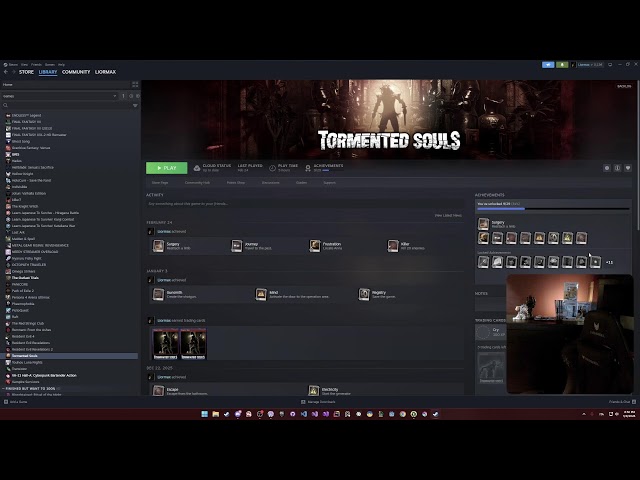Open the Games filter dropdown
The height and width of the screenshot is (480, 640).
click(60, 96)
